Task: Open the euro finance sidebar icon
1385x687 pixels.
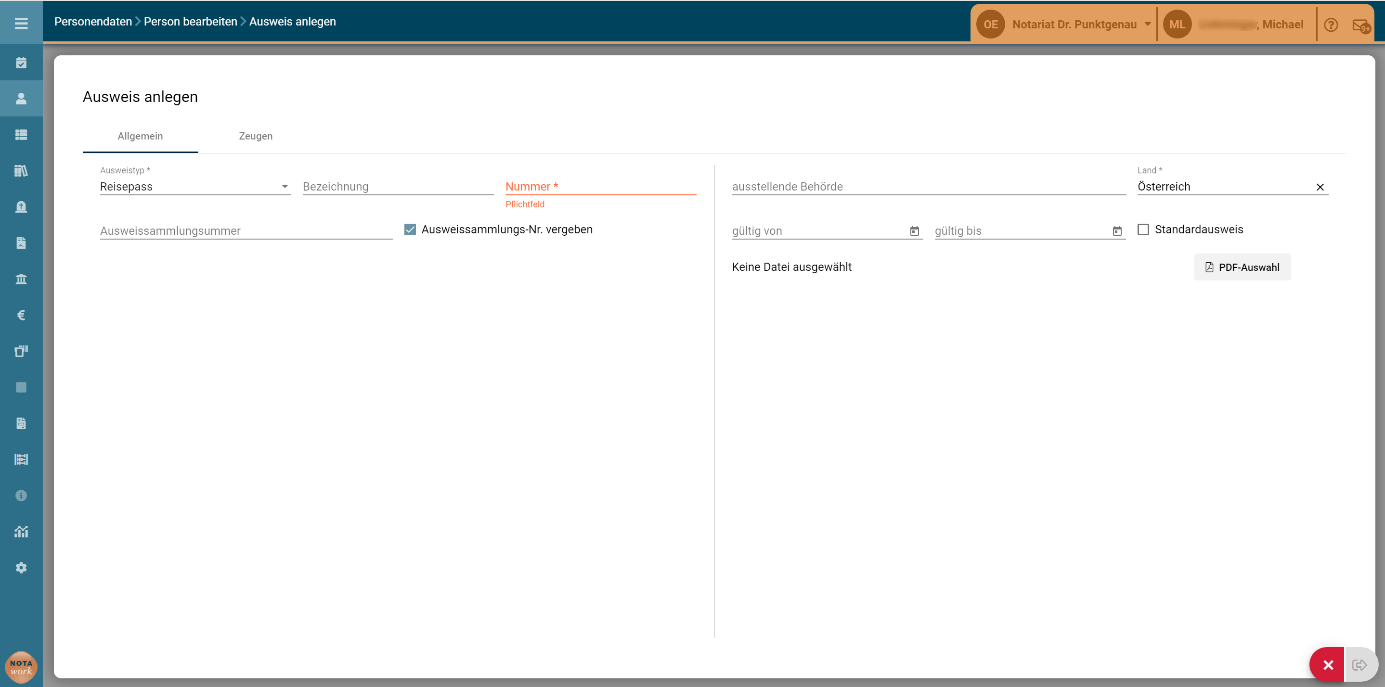Action: click(21, 315)
